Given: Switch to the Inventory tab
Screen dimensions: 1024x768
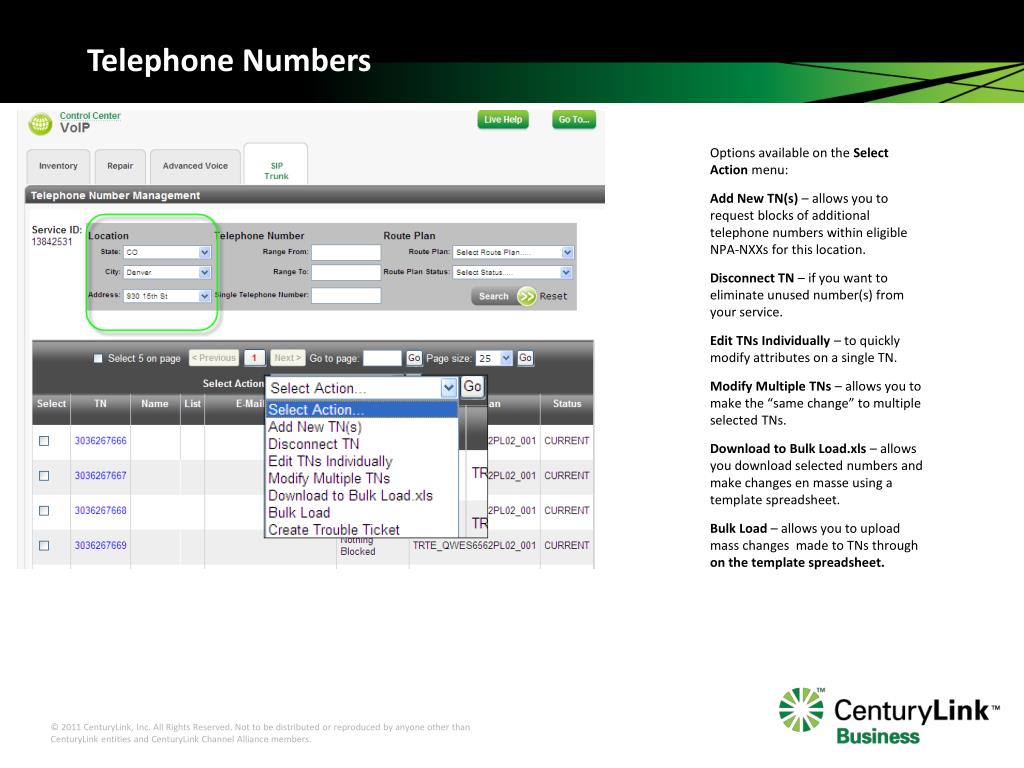Looking at the screenshot, I should point(58,167).
